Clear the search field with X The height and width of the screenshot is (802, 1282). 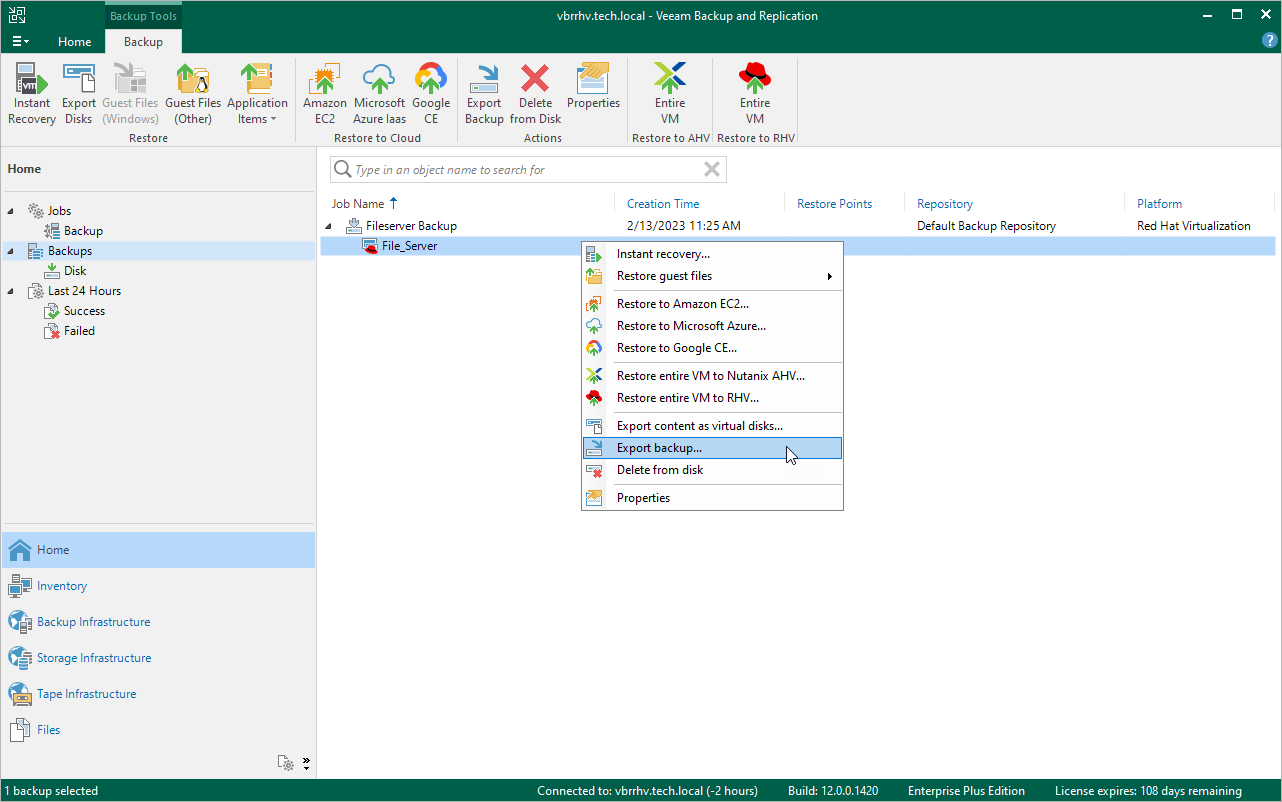pos(712,170)
